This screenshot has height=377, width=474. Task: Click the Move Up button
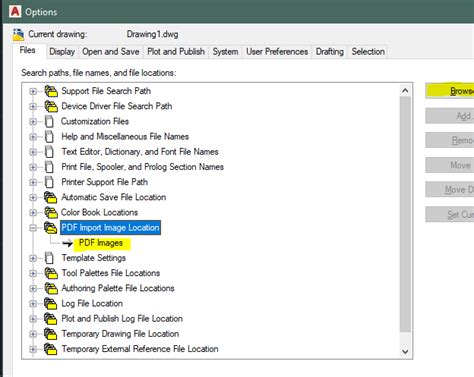tap(450, 165)
